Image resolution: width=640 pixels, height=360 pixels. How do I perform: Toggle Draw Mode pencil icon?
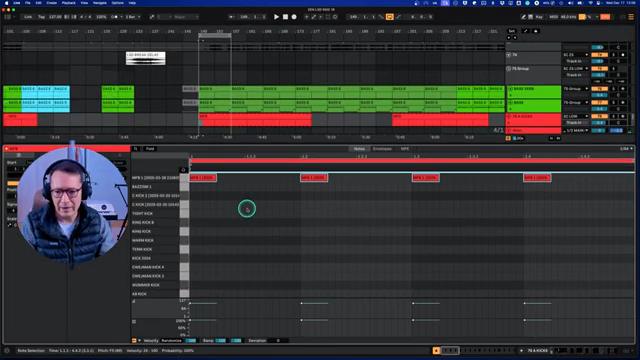[x=523, y=17]
